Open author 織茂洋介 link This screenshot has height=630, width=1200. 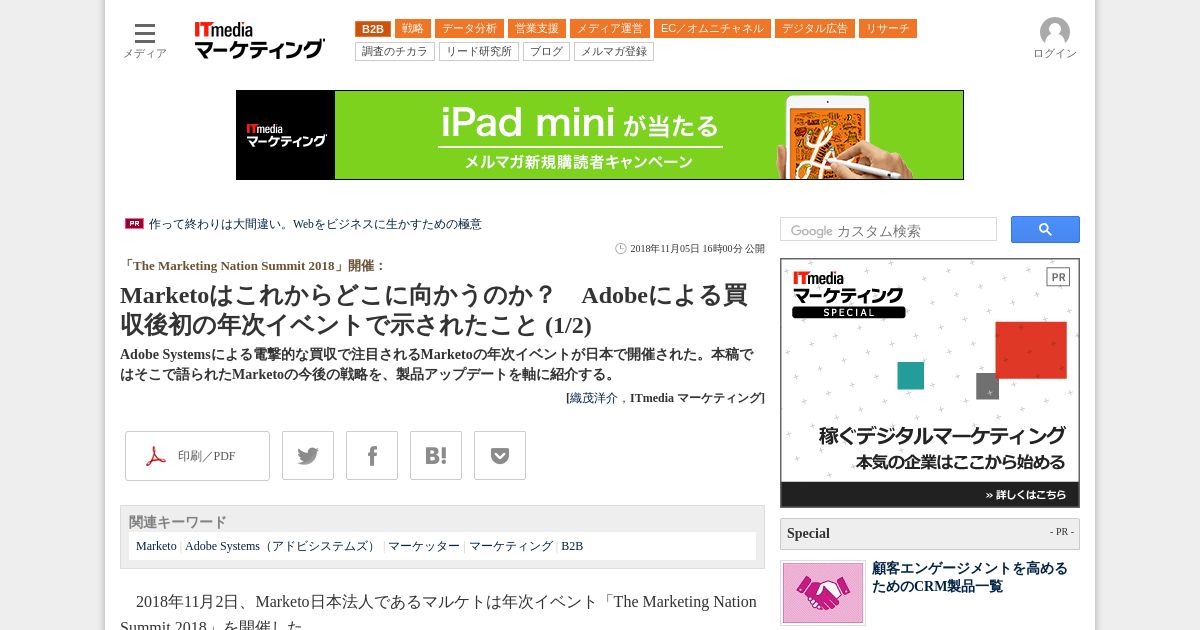tap(594, 398)
